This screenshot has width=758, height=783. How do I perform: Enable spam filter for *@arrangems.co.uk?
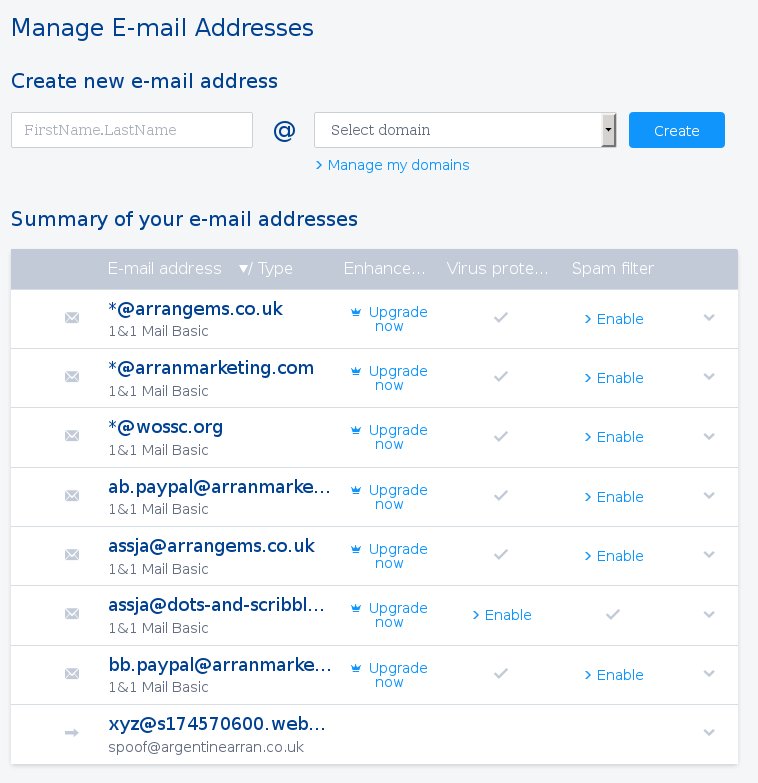(x=614, y=319)
